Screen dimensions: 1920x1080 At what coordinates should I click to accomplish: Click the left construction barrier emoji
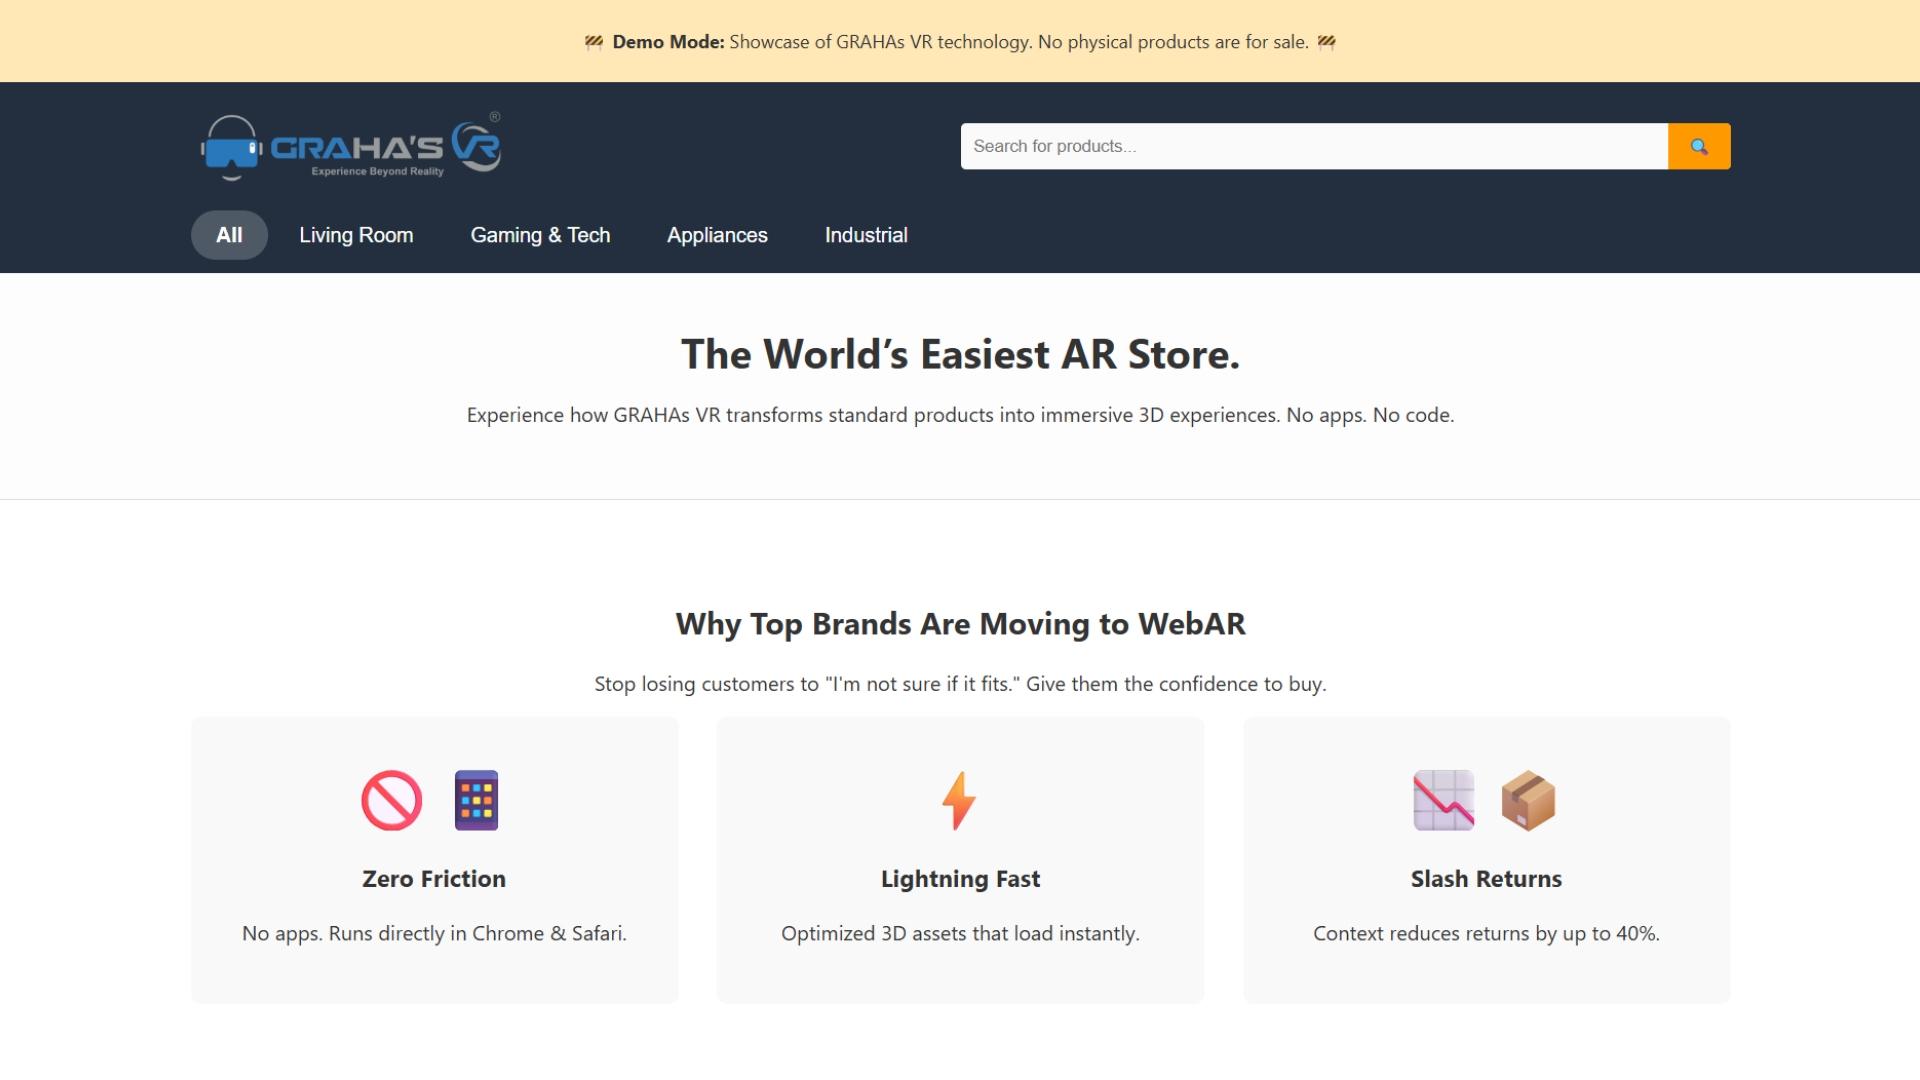(594, 42)
